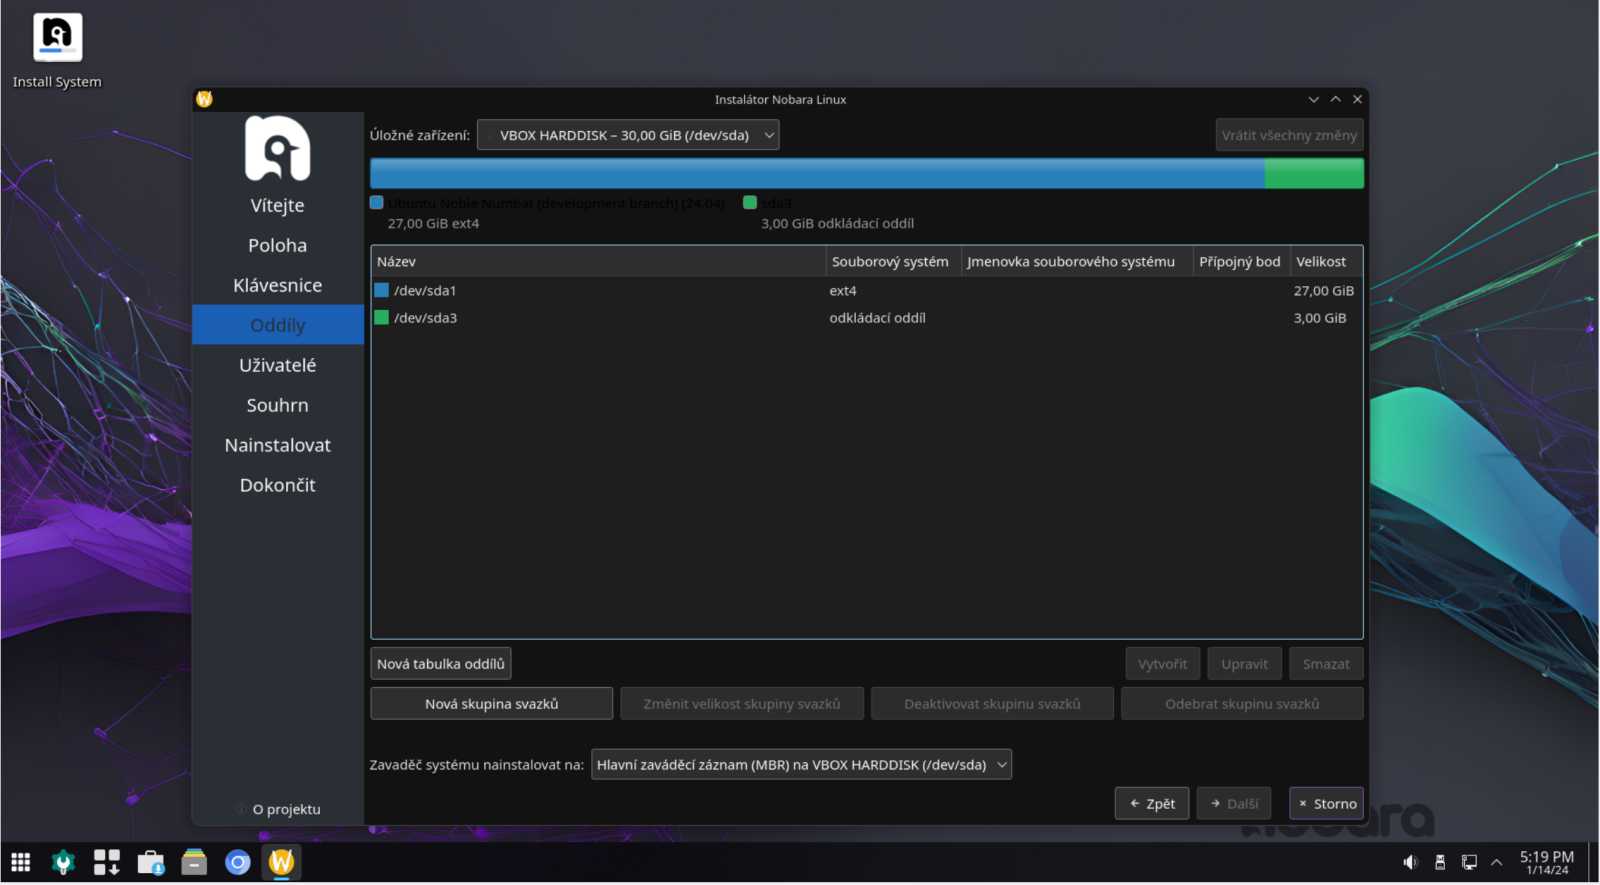
Task: Go to the Vítejte step
Action: [x=278, y=205]
